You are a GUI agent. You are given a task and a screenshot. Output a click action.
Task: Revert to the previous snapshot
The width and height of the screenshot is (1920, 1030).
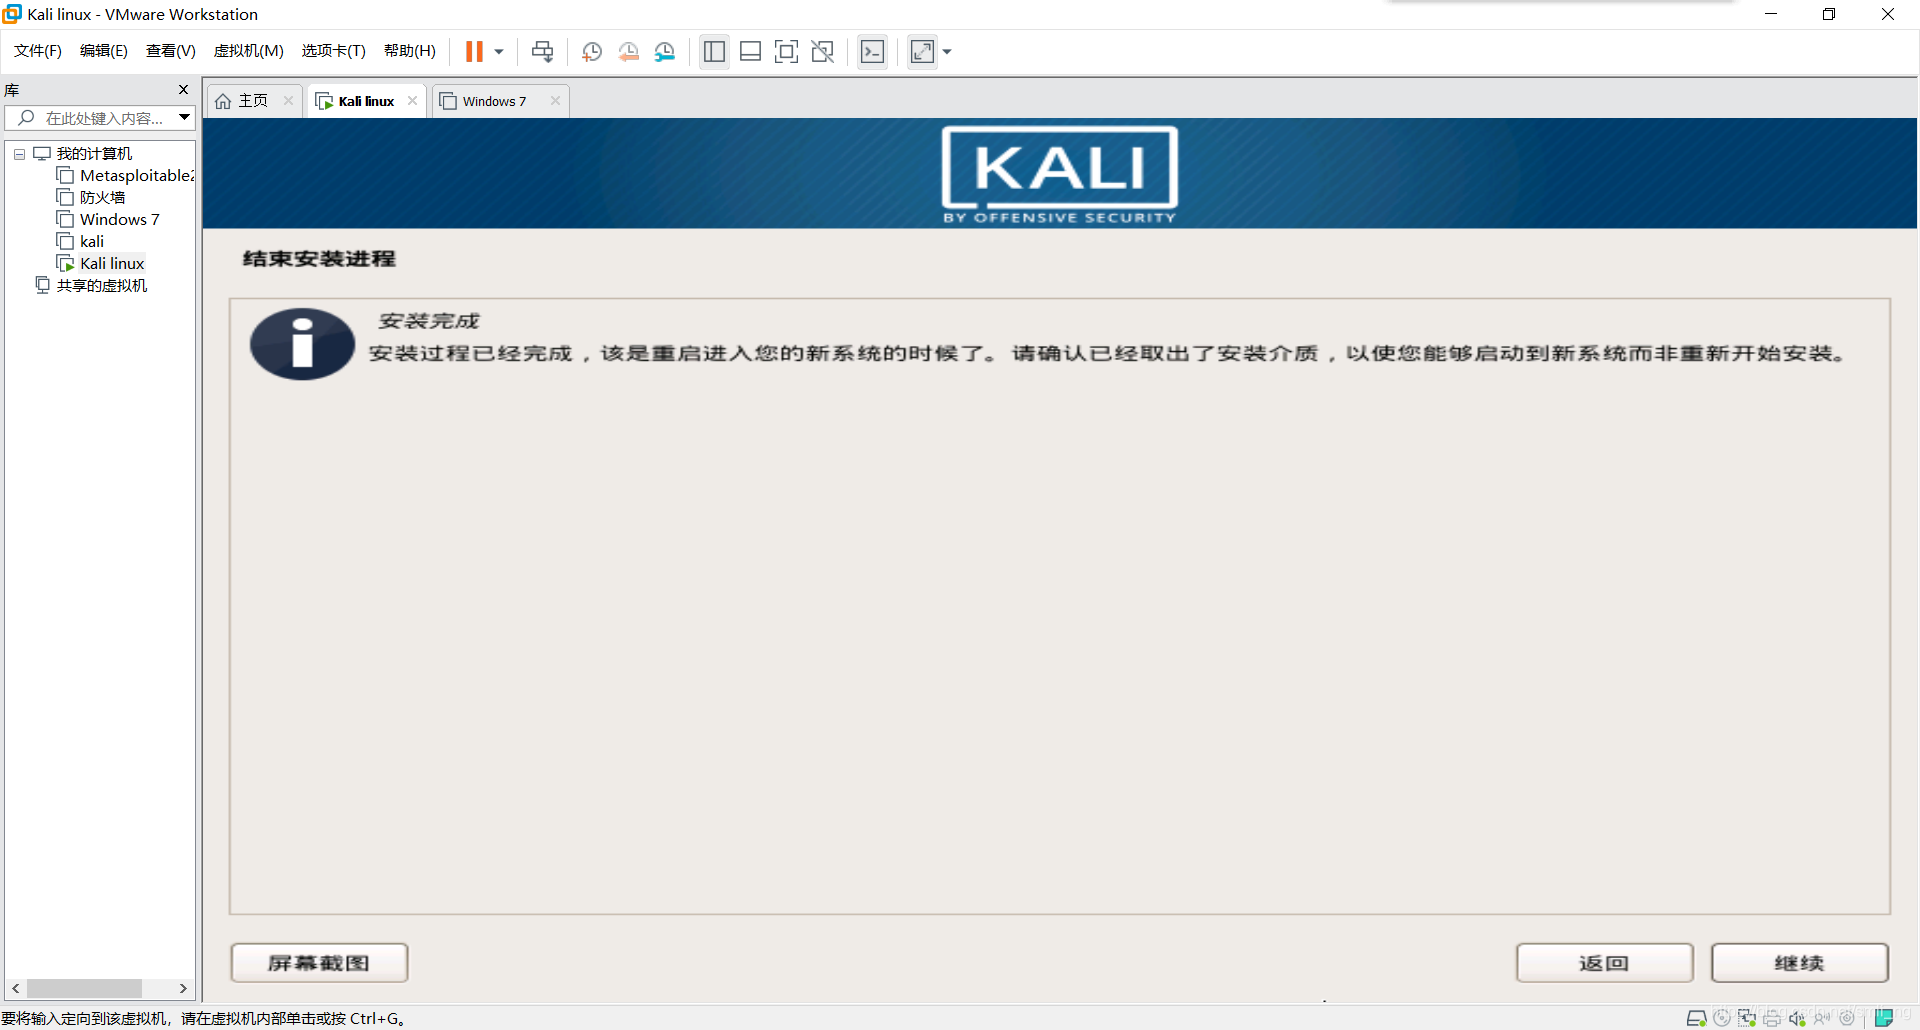point(628,51)
